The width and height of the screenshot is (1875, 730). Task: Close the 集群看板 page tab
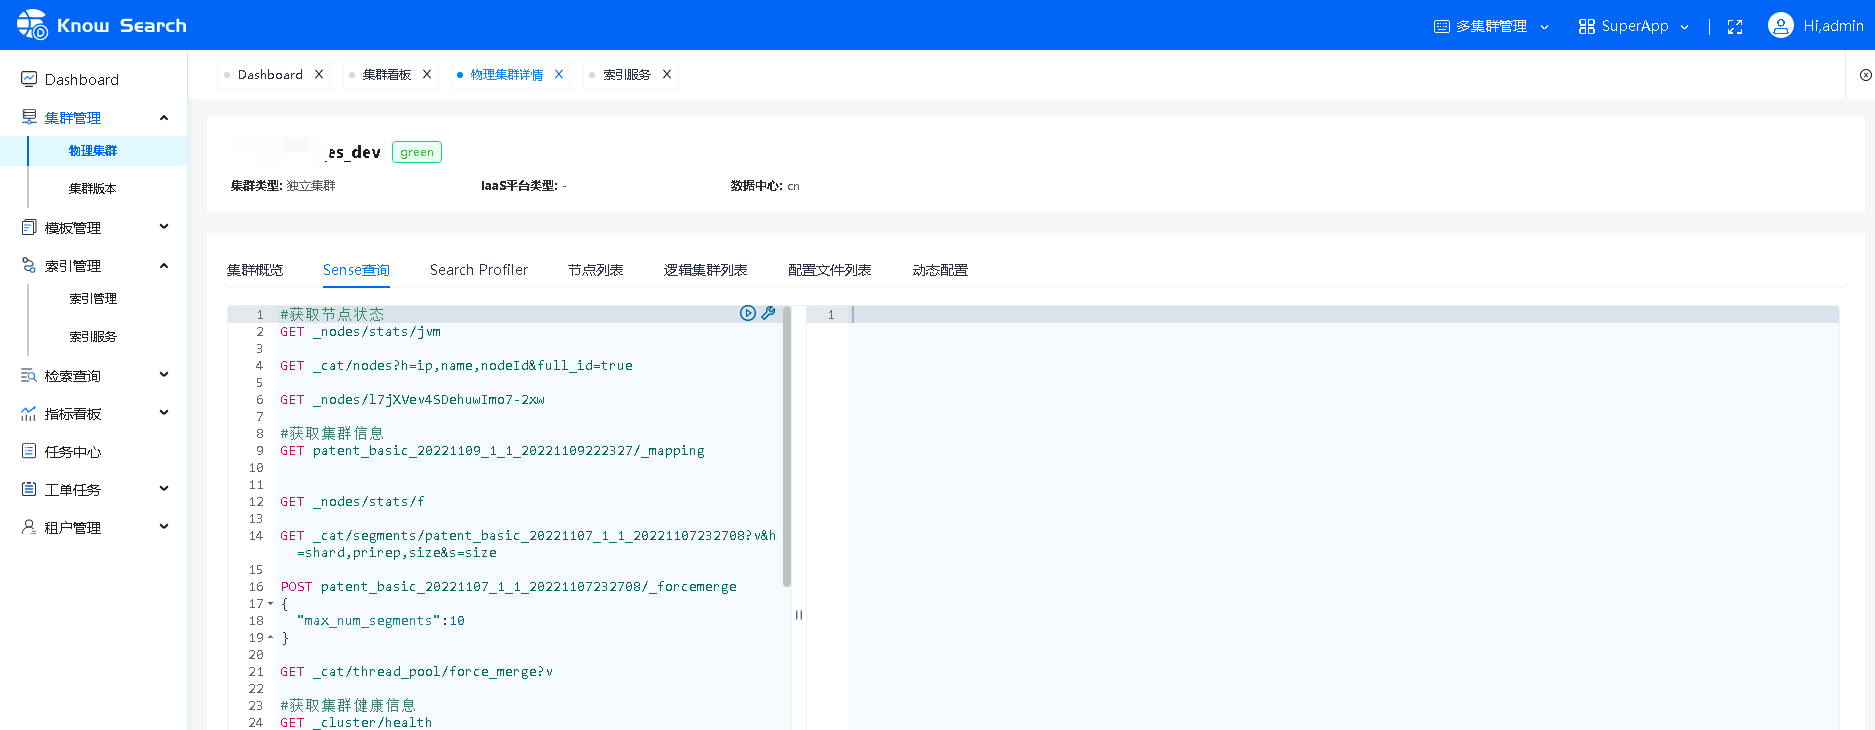(x=427, y=75)
